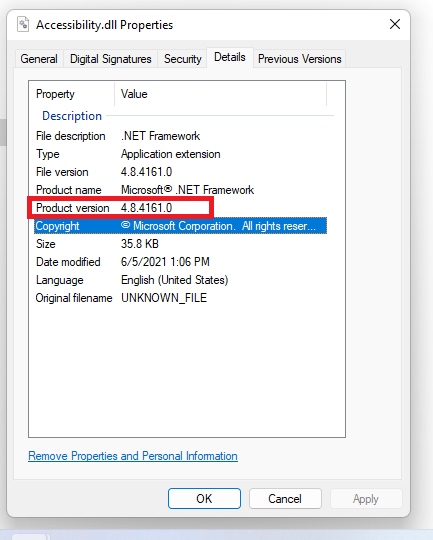Click the Value column header

point(220,94)
